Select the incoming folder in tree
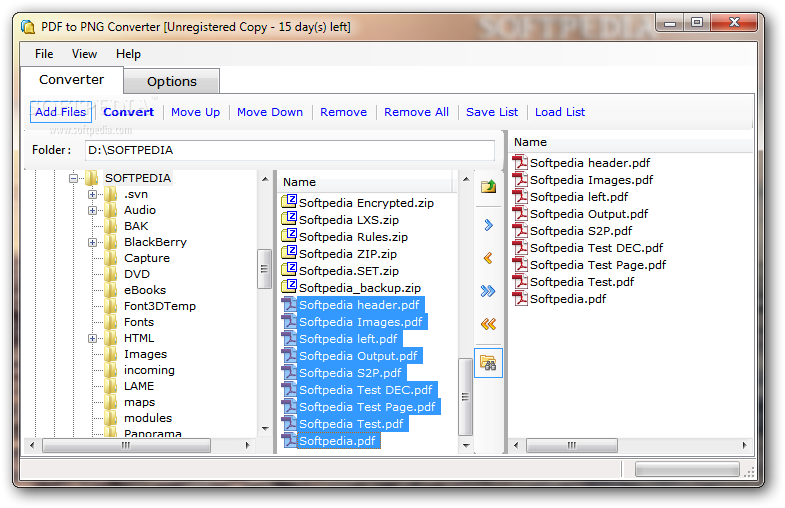This screenshot has height=508, width=785. point(149,370)
